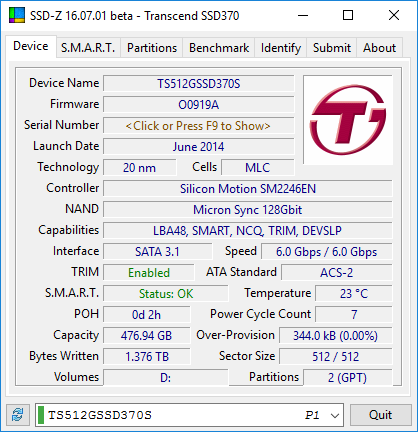Switch to the Partitions tab

click(x=152, y=48)
